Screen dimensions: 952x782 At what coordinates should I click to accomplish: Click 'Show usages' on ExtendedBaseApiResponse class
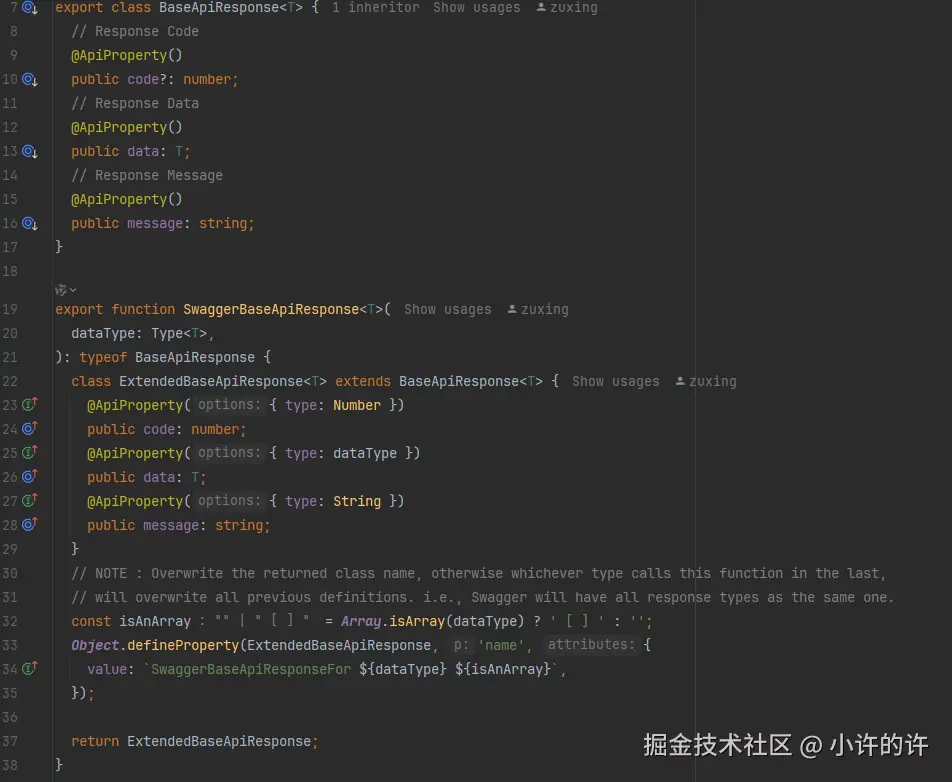pyautogui.click(x=615, y=381)
